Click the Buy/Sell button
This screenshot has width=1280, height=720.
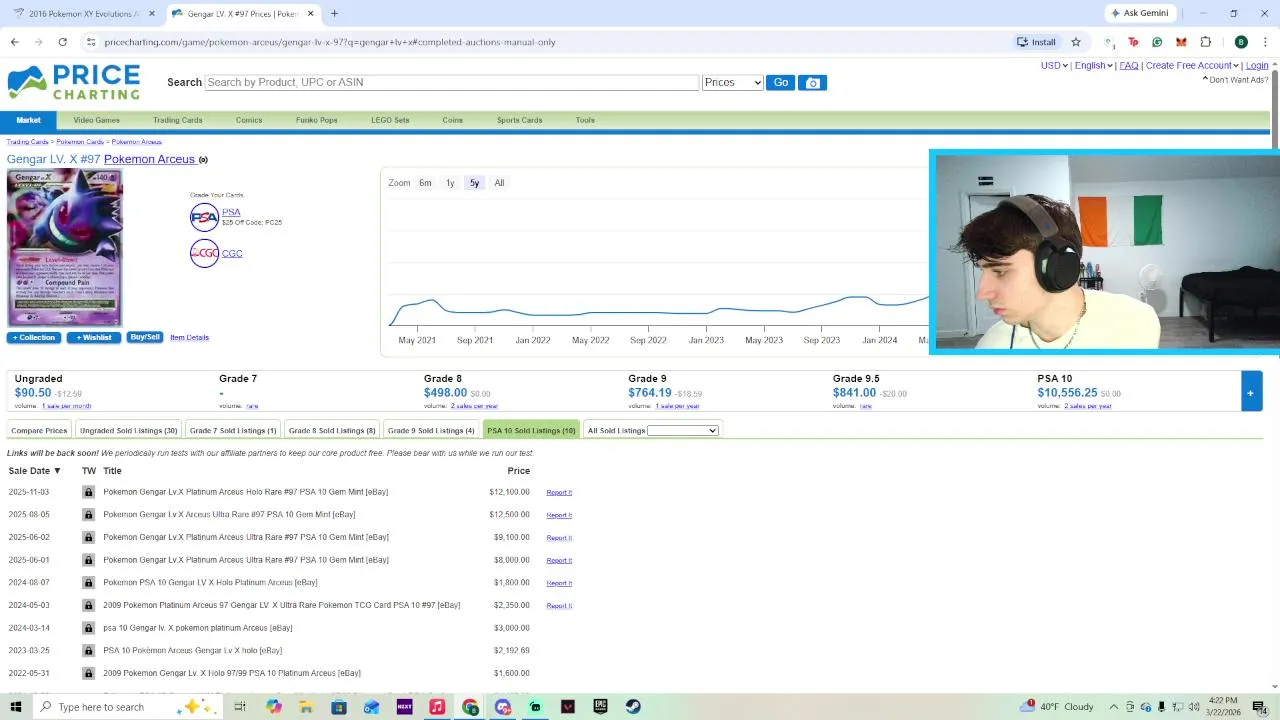(145, 337)
